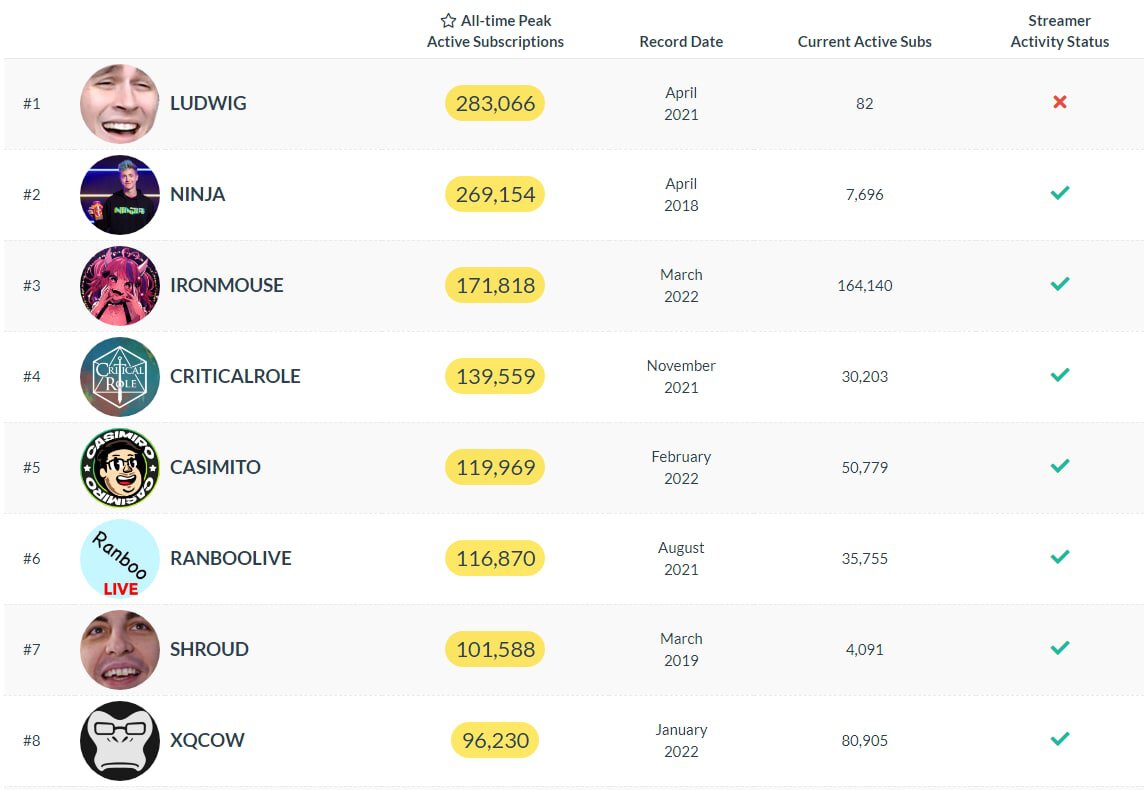Screen dimensions: 1147x790
Task: Sort by Record Date column header
Action: tap(681, 42)
